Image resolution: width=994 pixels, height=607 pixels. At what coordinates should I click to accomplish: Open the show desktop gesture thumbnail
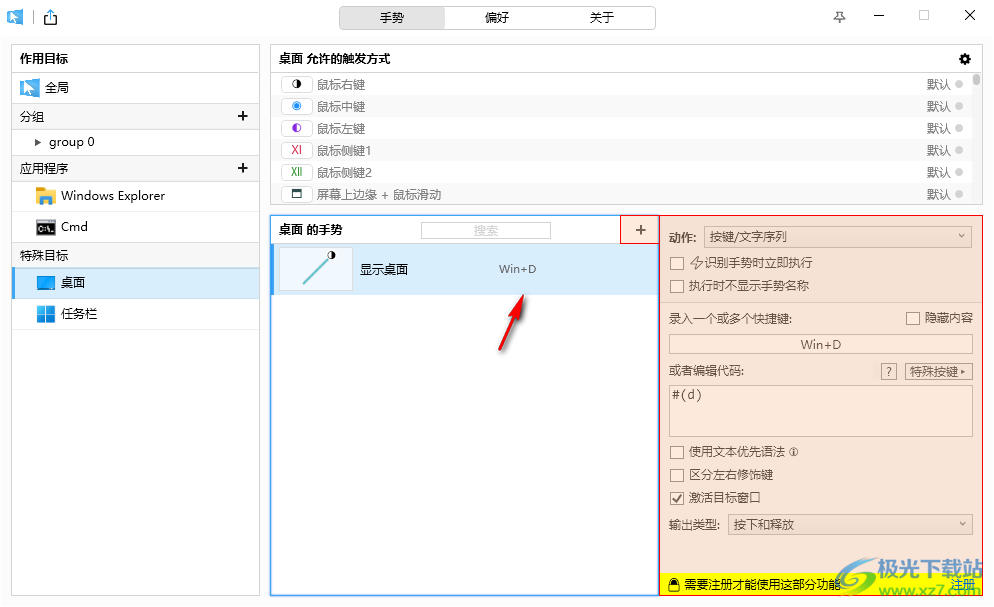coord(316,269)
